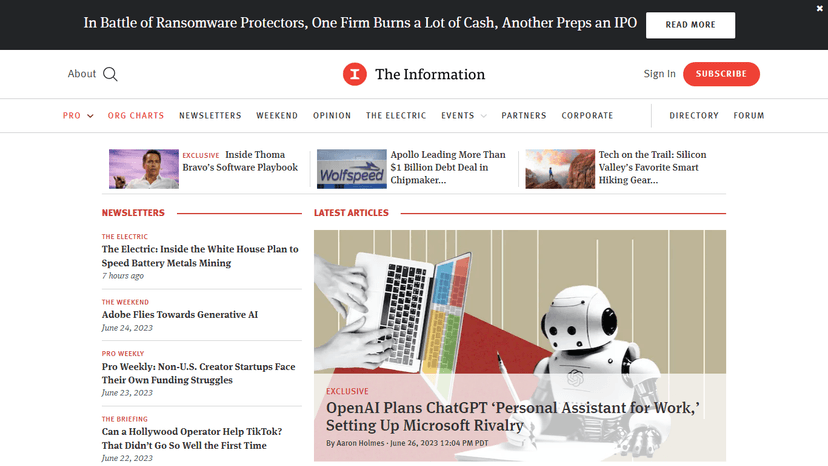Read the OpenAI ChatGPT Personal Assistant headline
This screenshot has width=828, height=466.
click(x=512, y=416)
